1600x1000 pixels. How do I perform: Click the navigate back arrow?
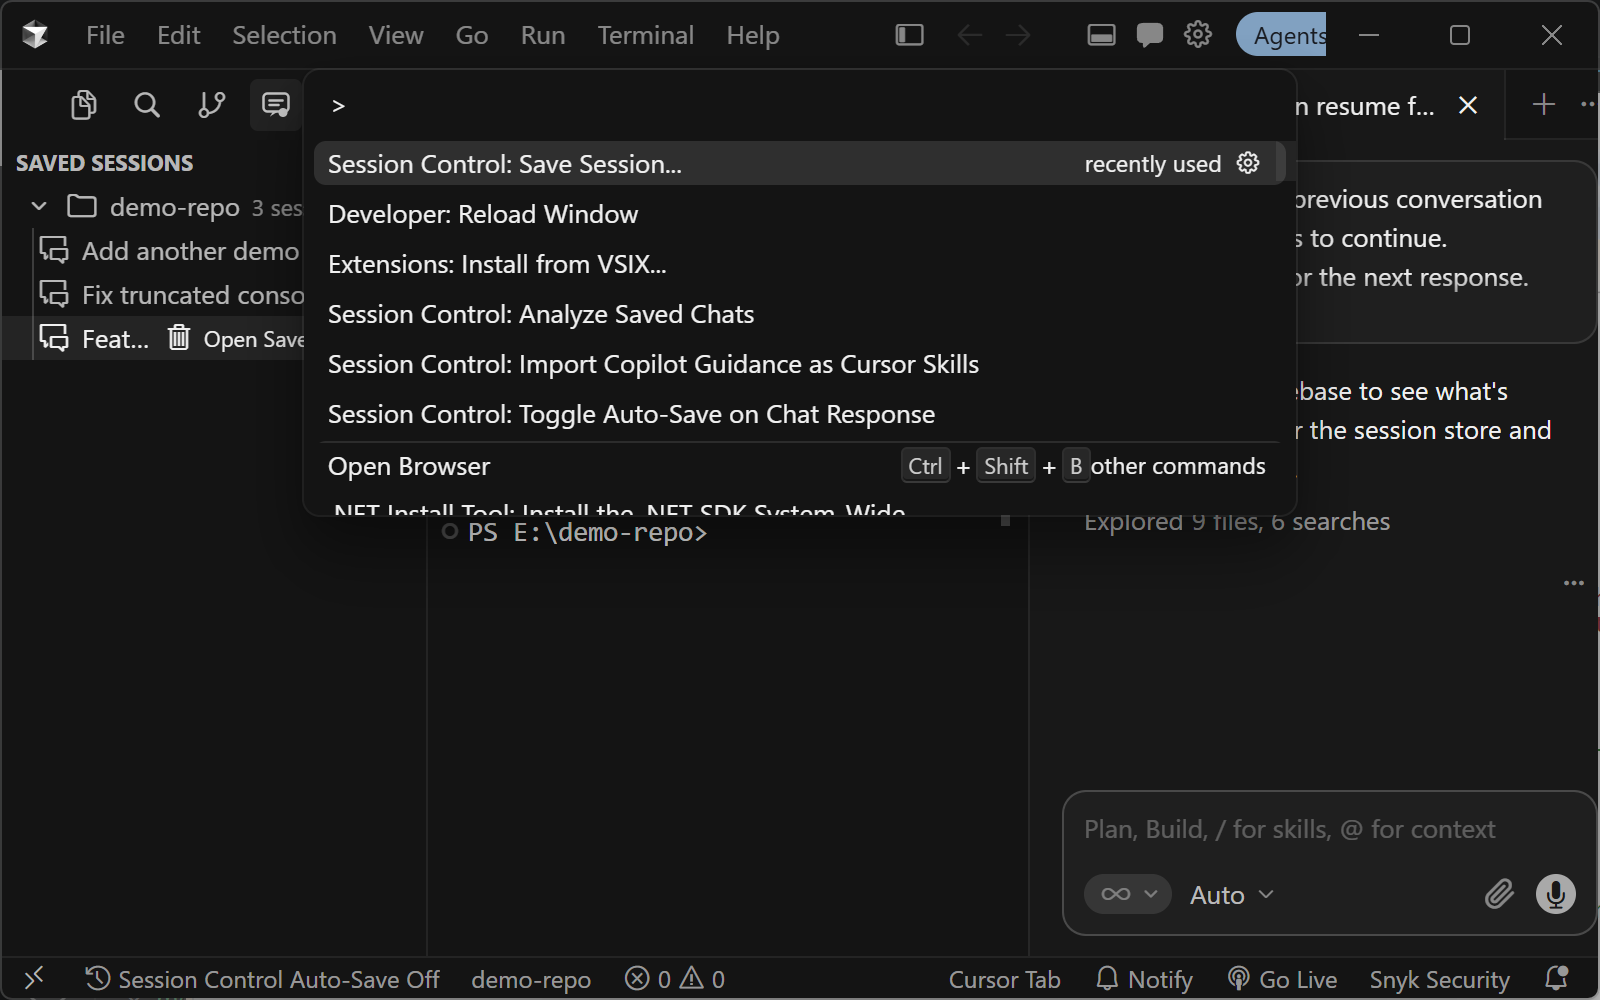pos(969,35)
